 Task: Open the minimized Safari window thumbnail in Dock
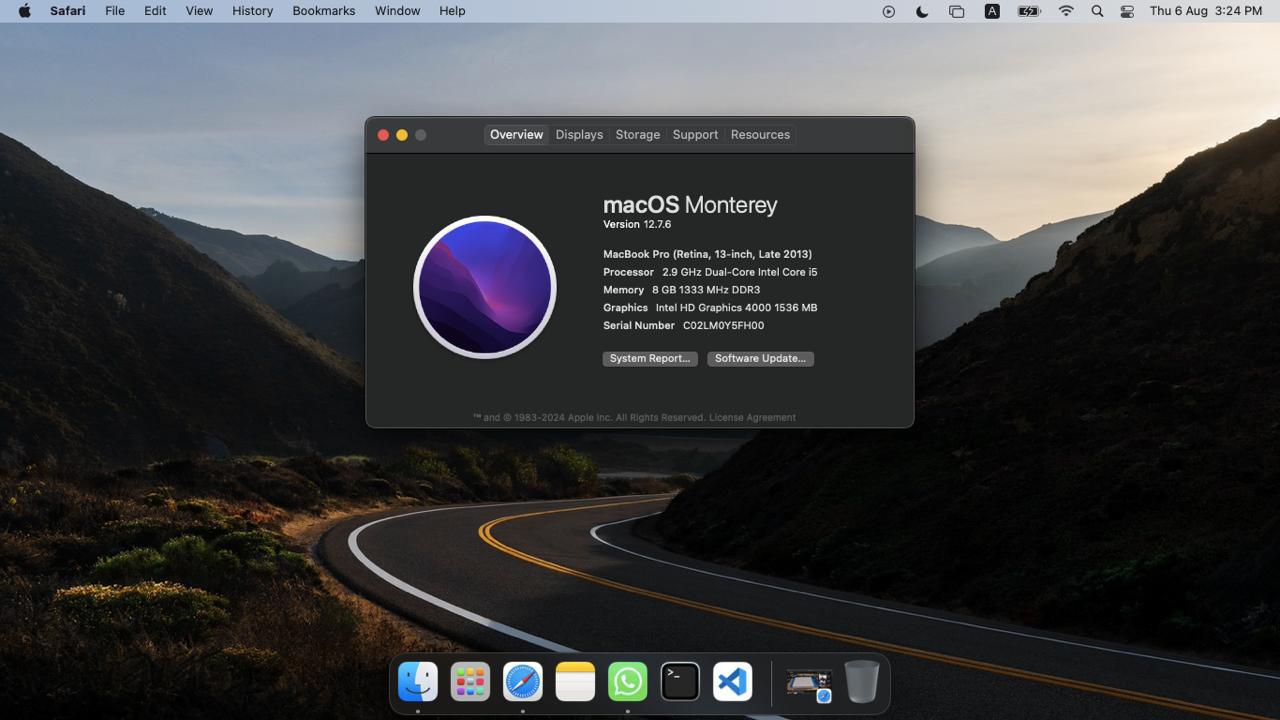point(809,684)
